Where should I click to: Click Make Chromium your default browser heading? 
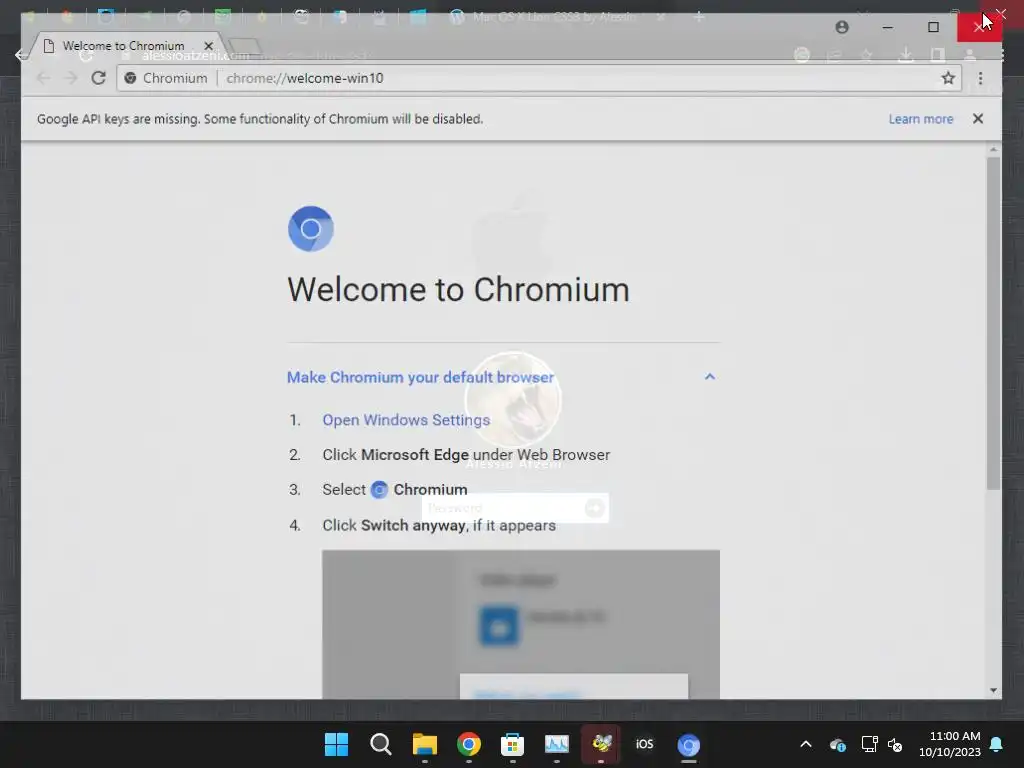click(x=421, y=377)
